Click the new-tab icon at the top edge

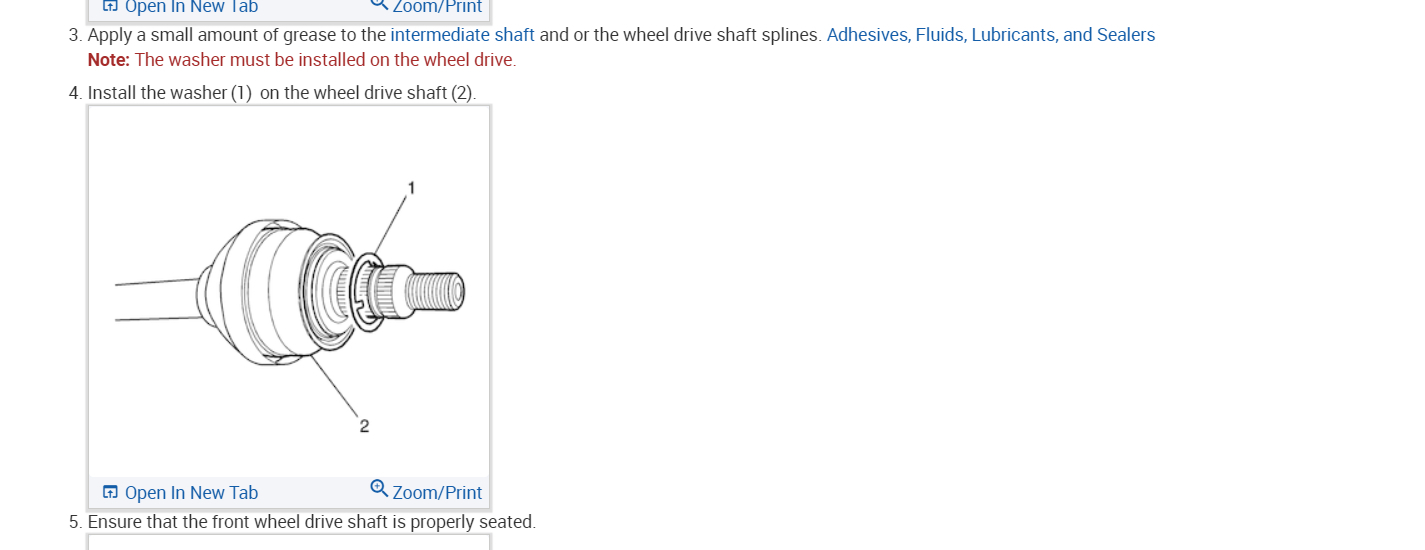(110, 6)
